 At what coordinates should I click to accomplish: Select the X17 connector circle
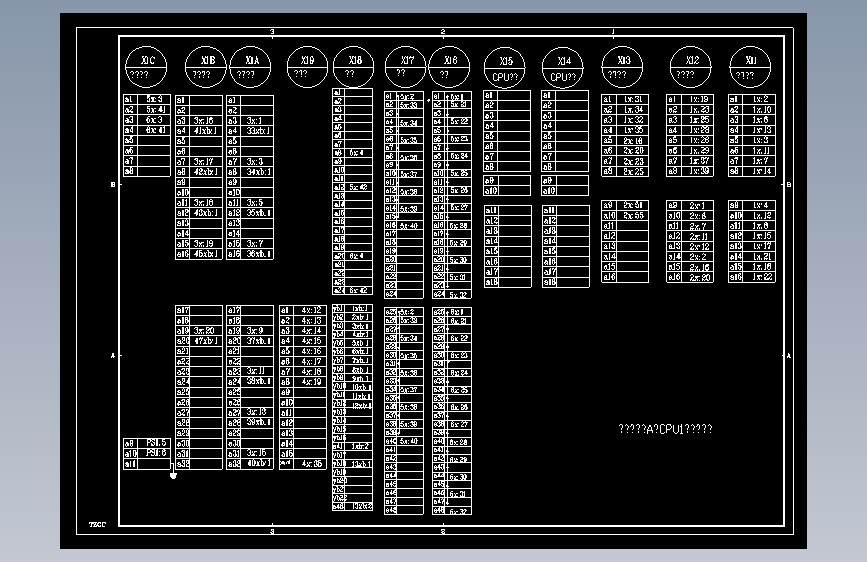pos(405,67)
